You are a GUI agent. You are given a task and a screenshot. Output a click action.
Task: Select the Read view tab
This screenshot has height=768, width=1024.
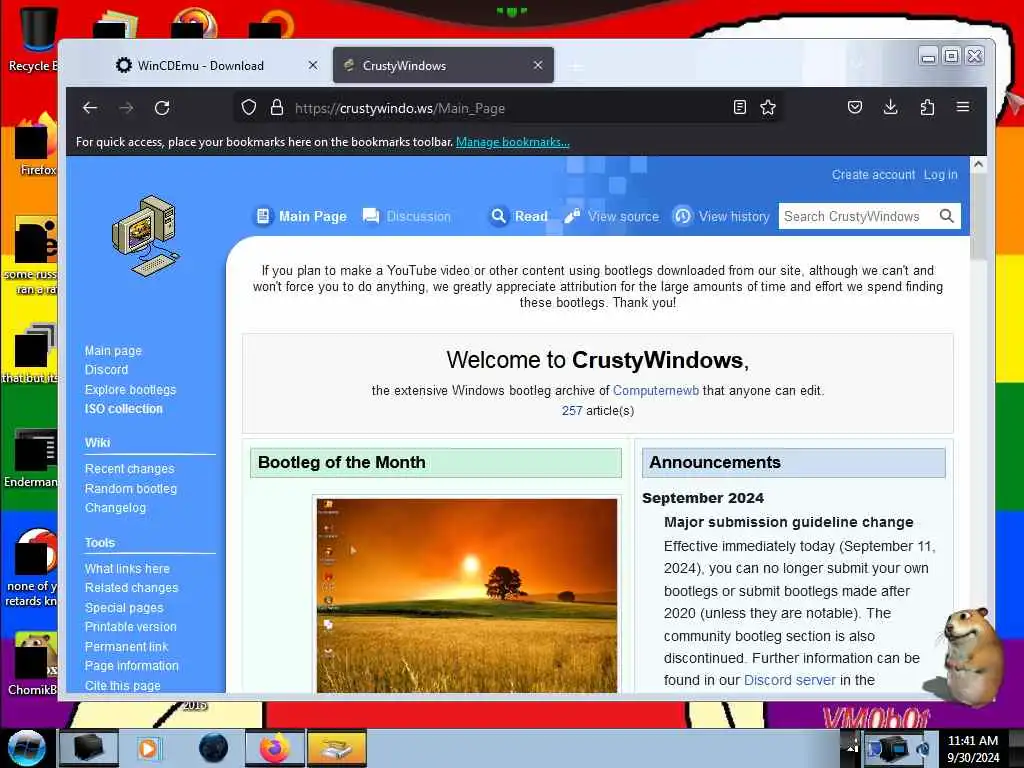[x=519, y=216]
